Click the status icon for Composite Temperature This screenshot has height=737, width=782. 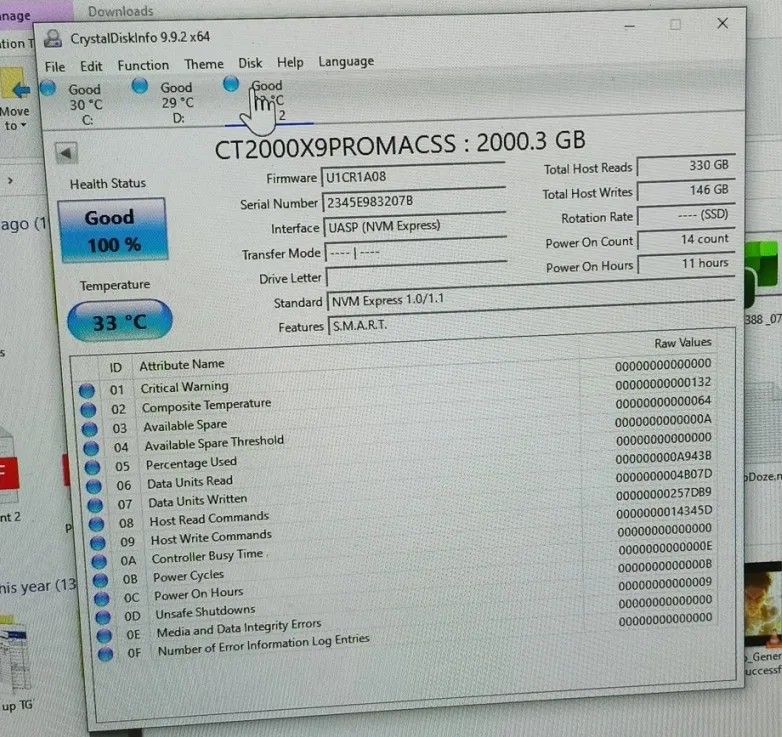click(x=88, y=410)
